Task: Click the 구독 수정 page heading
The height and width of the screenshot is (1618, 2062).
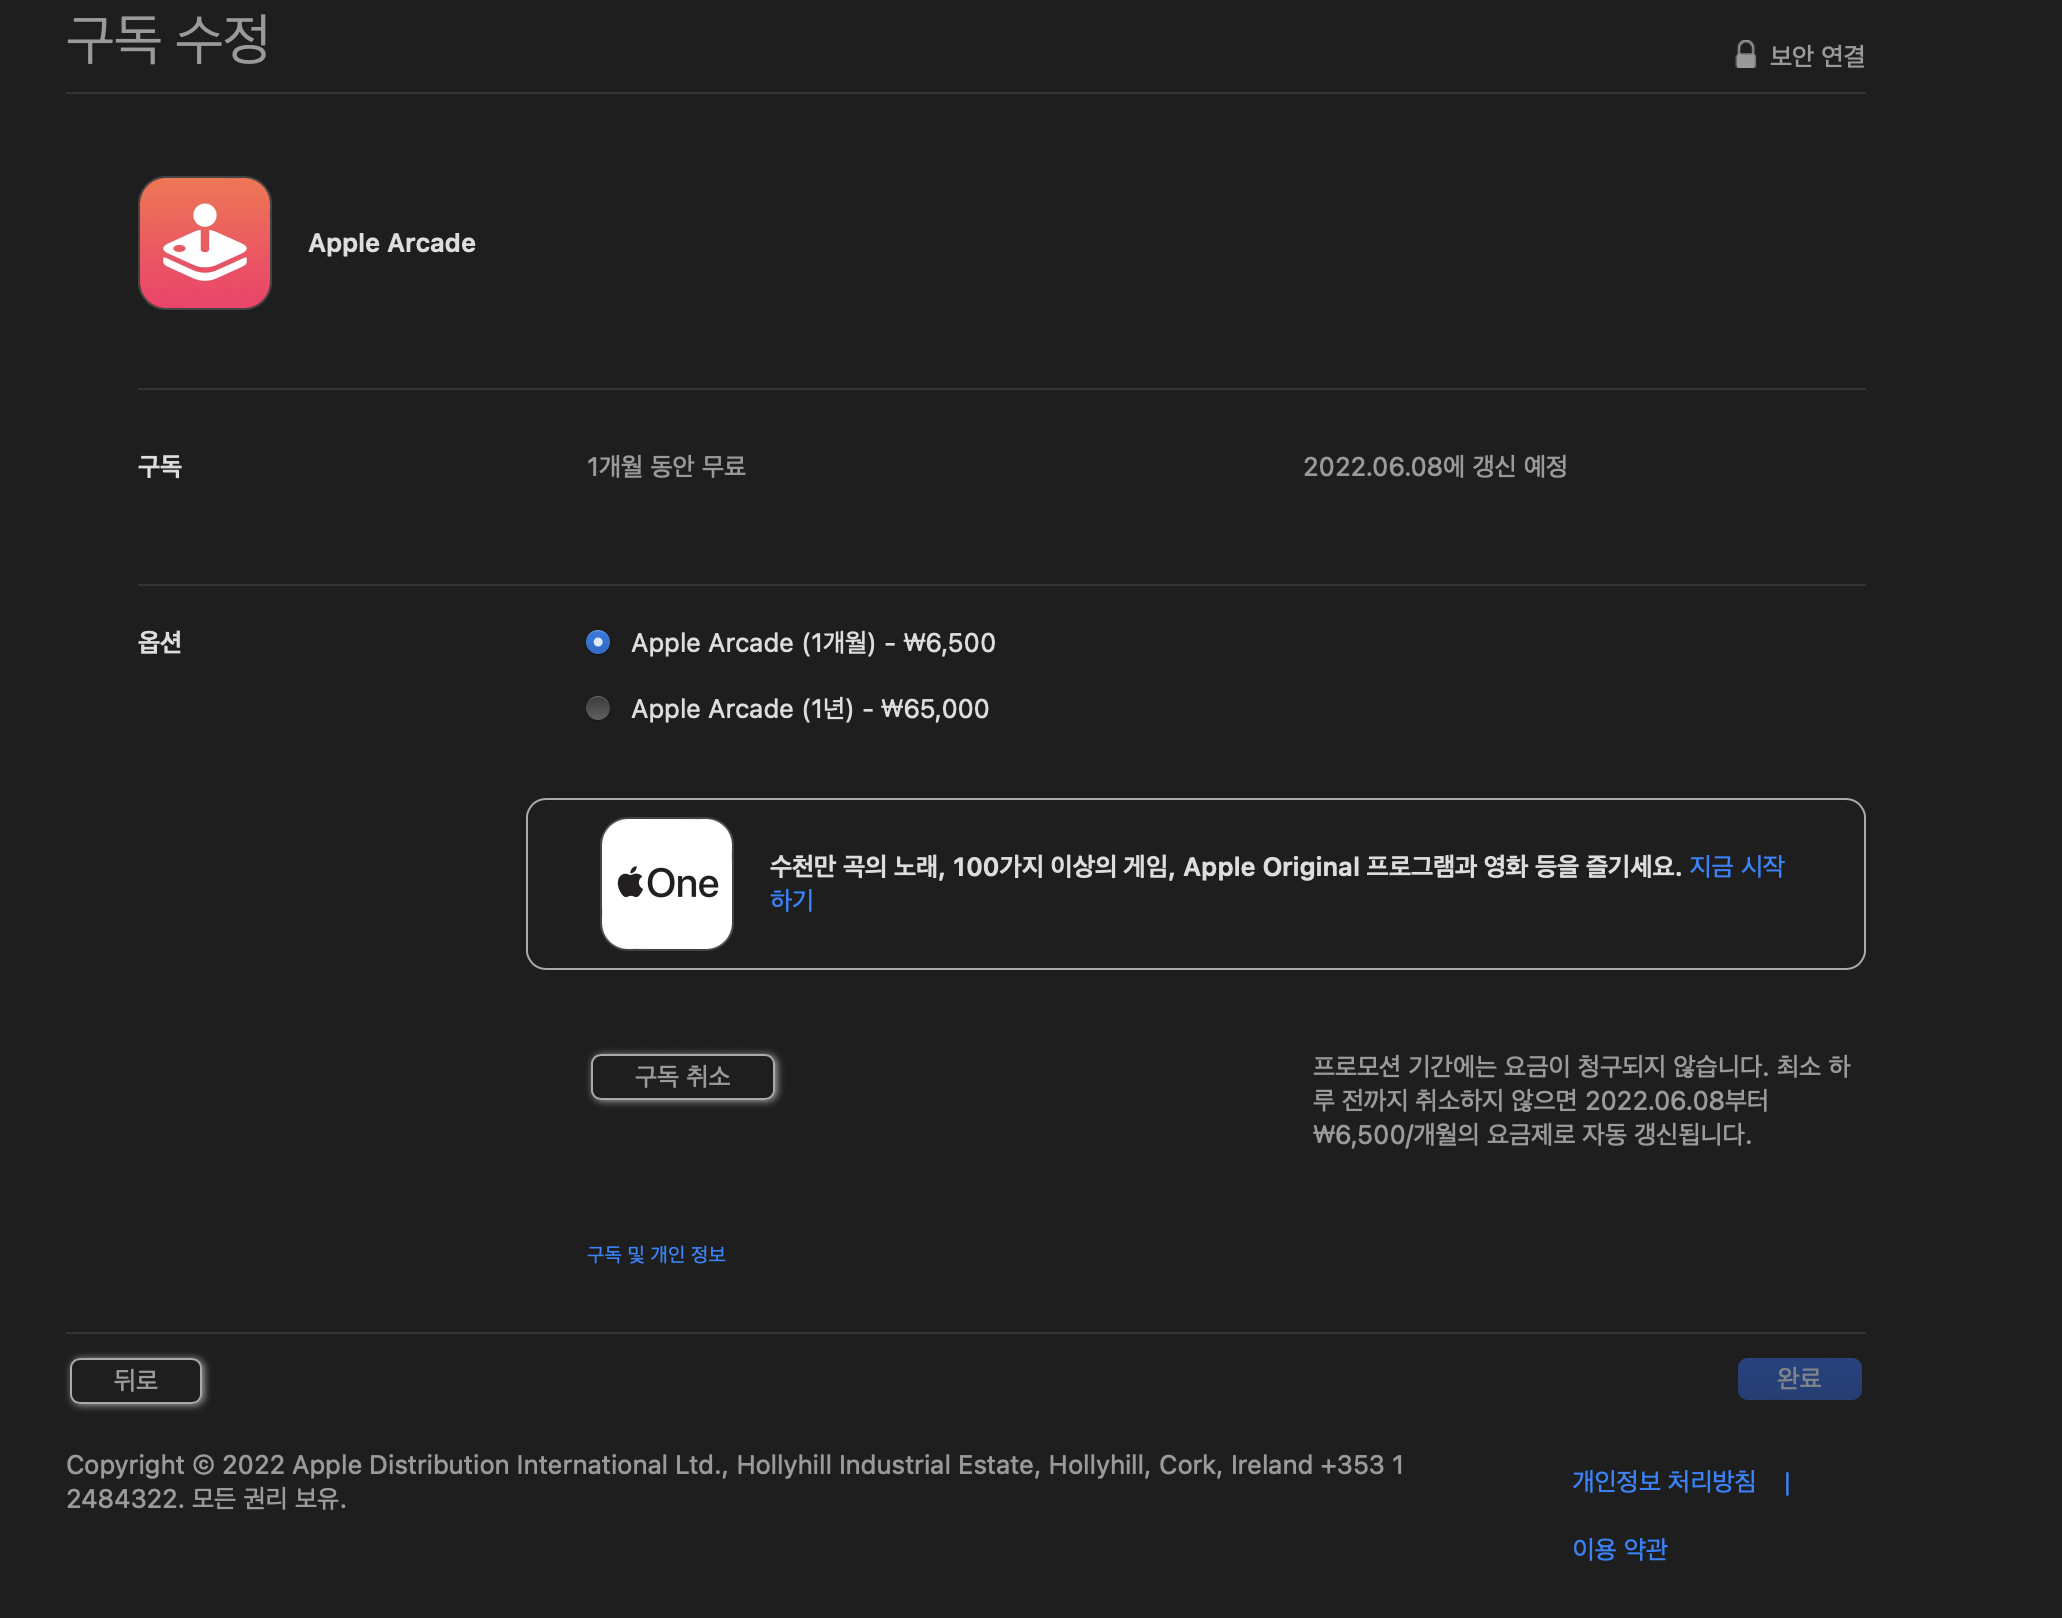Action: [x=168, y=40]
